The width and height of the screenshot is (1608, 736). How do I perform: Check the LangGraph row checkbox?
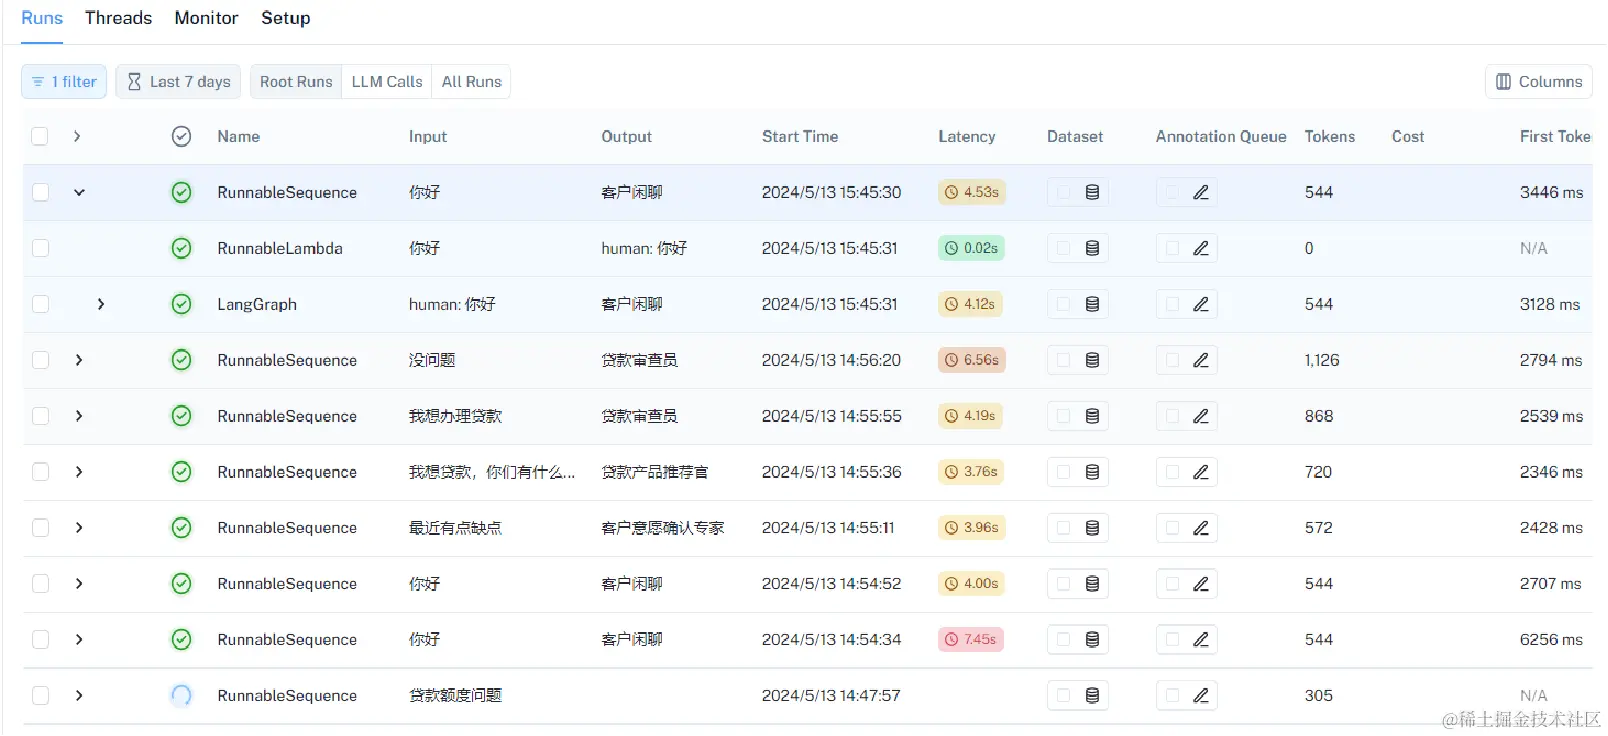pos(40,304)
